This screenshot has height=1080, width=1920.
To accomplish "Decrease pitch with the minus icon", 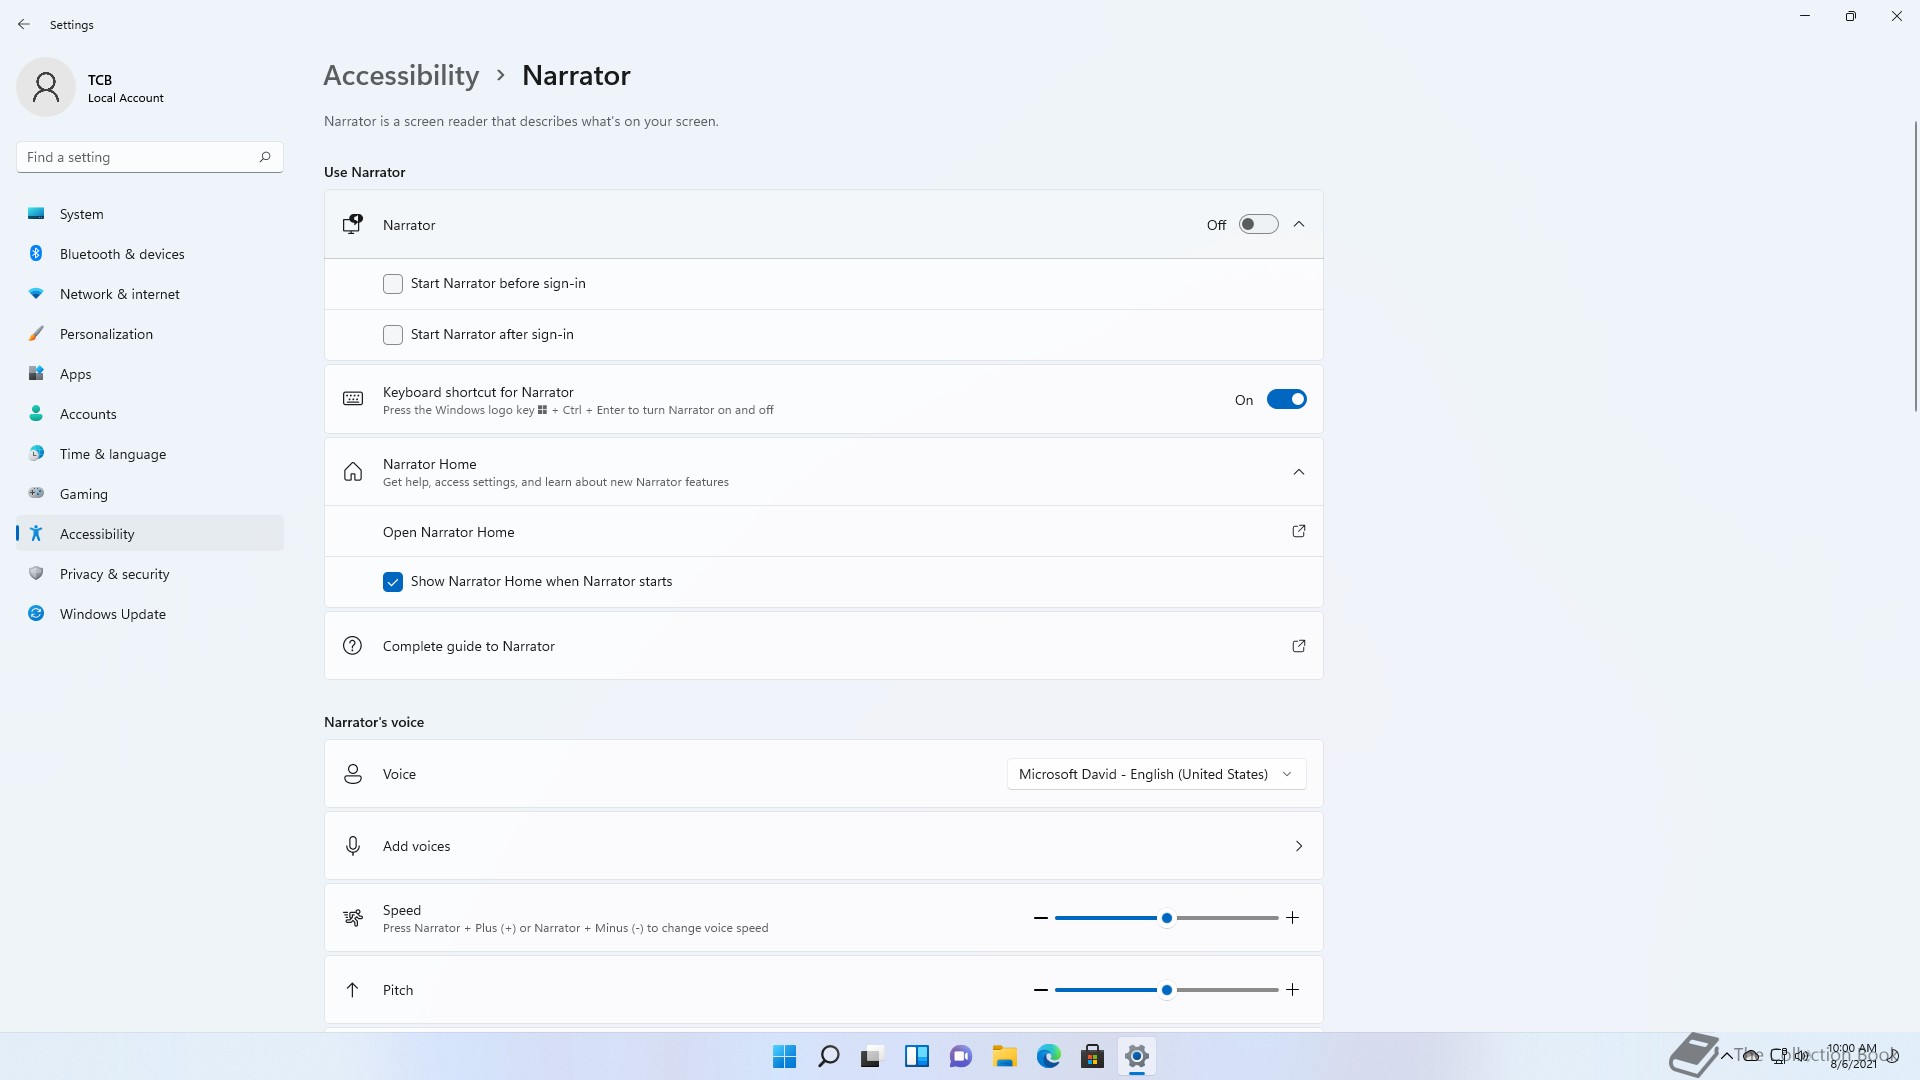I will tap(1041, 990).
